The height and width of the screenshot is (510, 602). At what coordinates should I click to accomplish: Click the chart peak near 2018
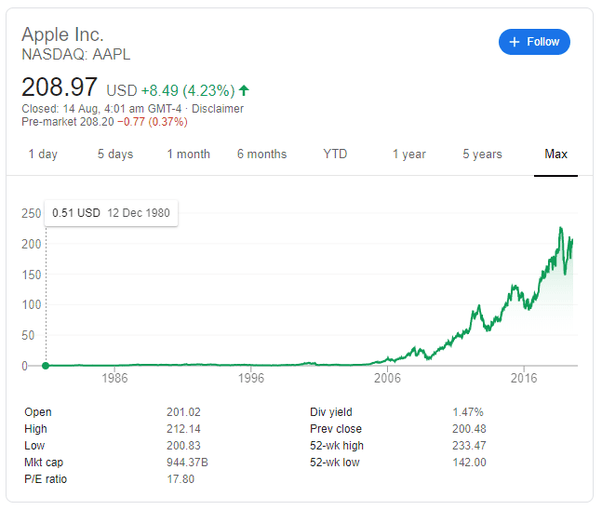560,229
